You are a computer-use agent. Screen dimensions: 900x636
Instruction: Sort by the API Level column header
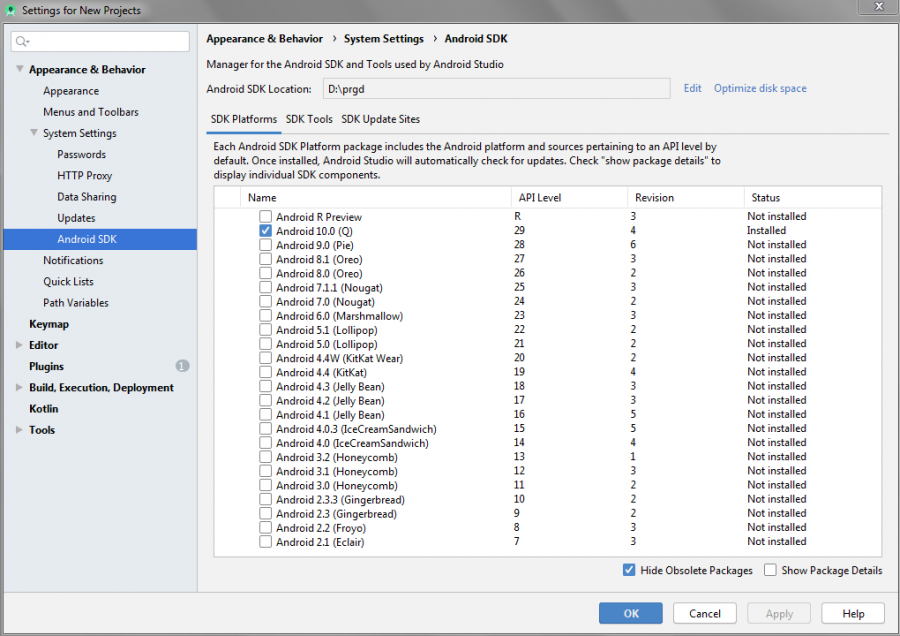569,197
